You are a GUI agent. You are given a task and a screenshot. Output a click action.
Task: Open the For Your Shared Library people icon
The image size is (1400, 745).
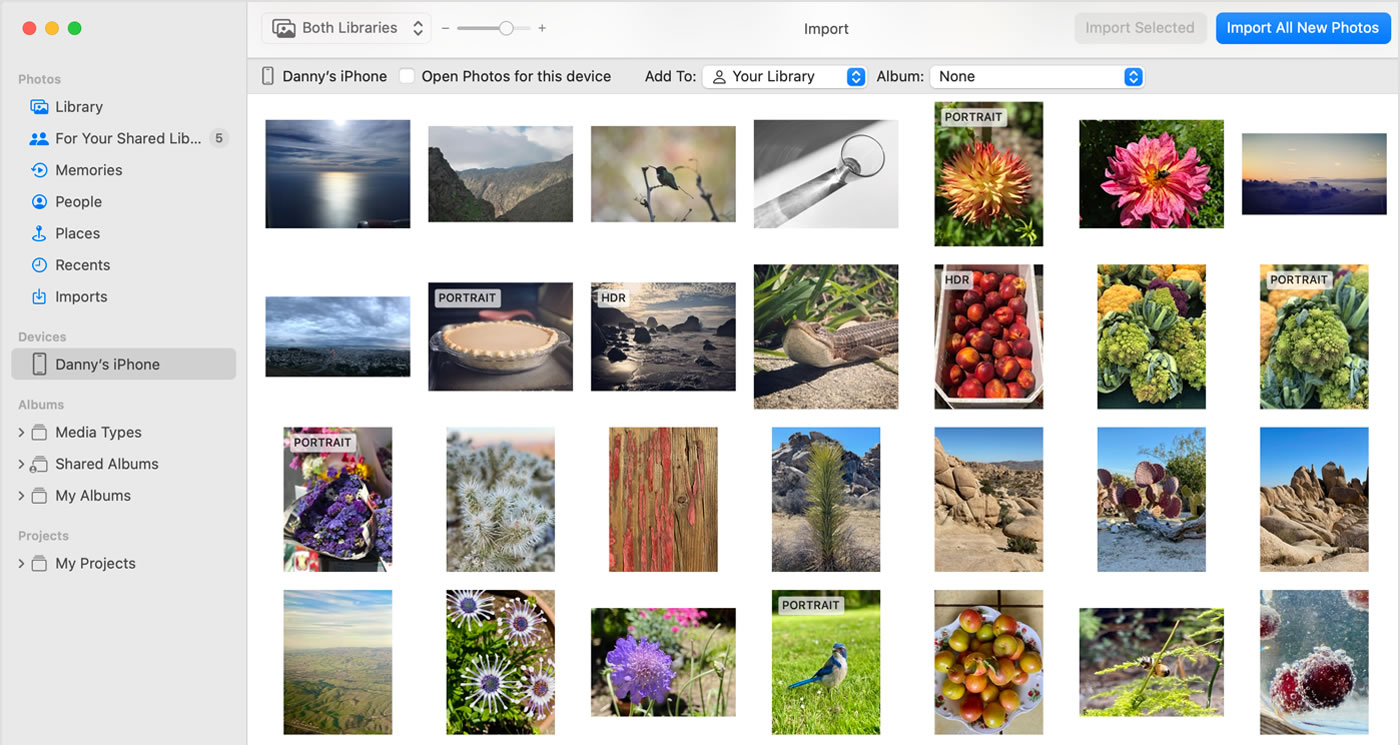click(39, 139)
